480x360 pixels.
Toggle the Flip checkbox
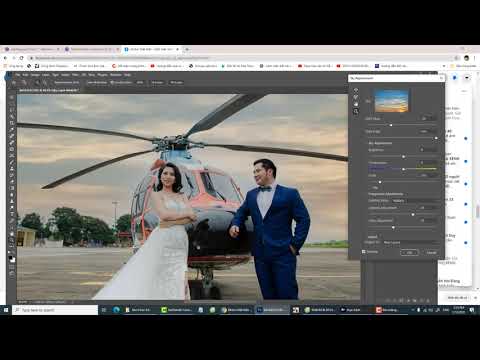tap(370, 188)
